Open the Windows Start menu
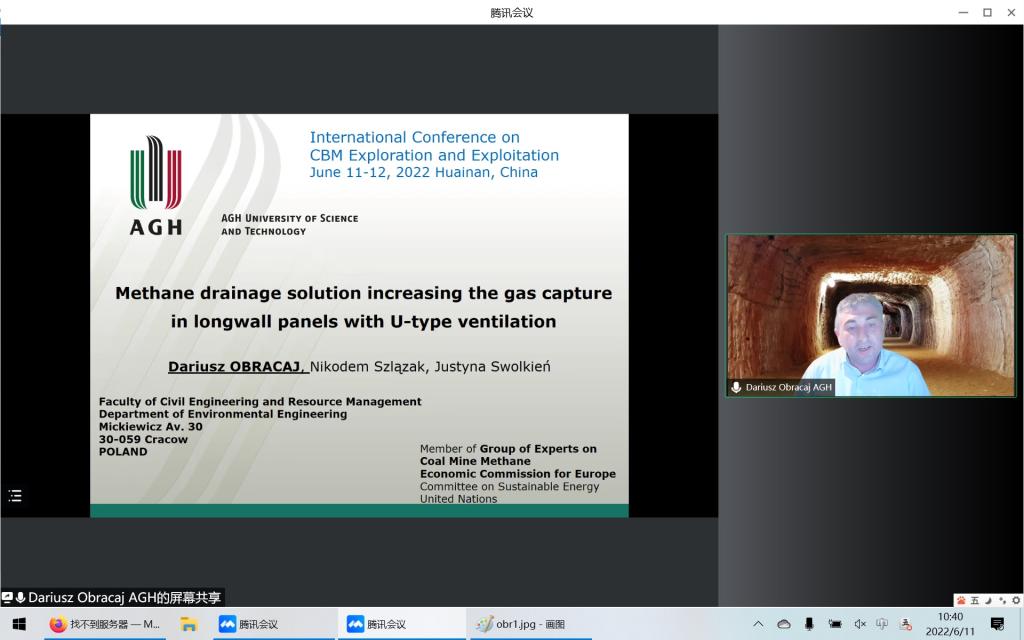This screenshot has height=640, width=1024. [18, 624]
